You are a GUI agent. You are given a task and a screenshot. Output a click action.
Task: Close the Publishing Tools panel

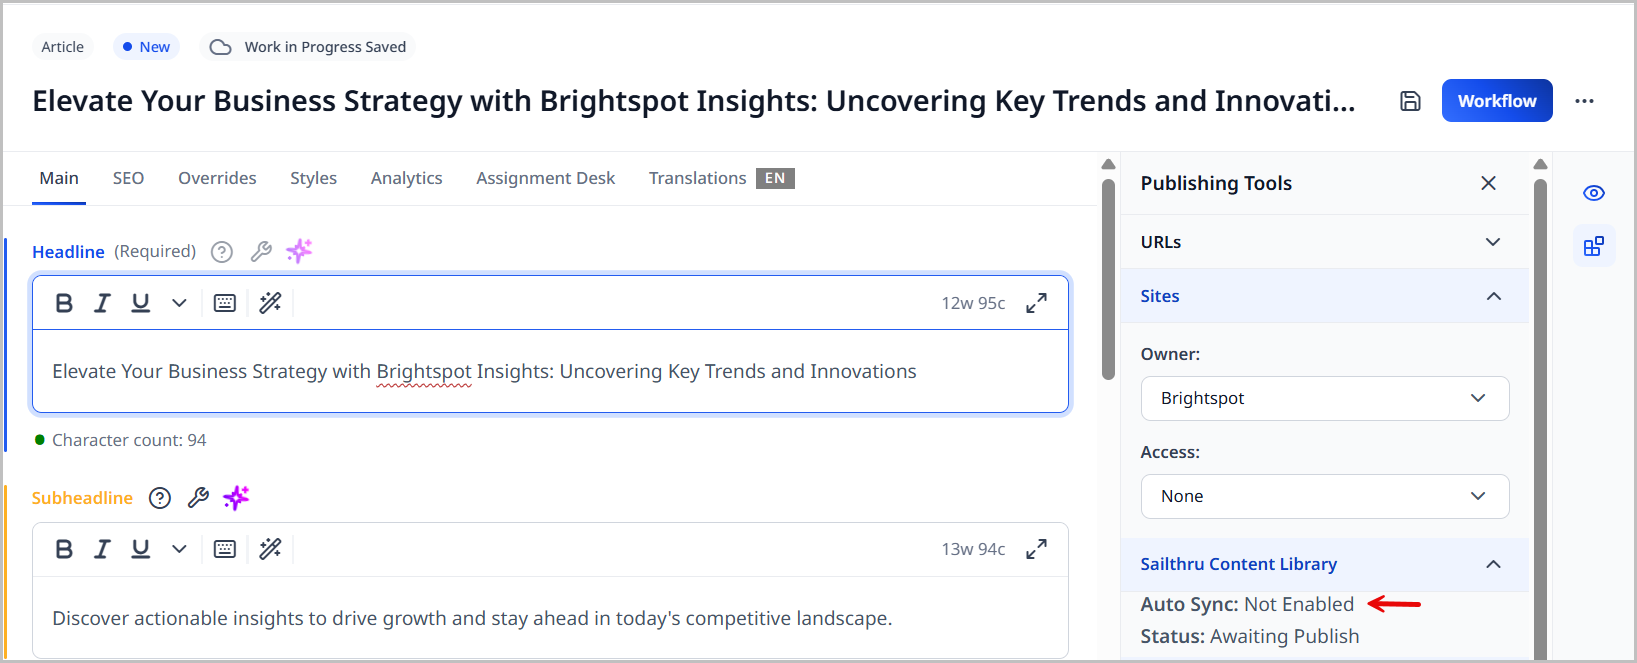[1488, 183]
